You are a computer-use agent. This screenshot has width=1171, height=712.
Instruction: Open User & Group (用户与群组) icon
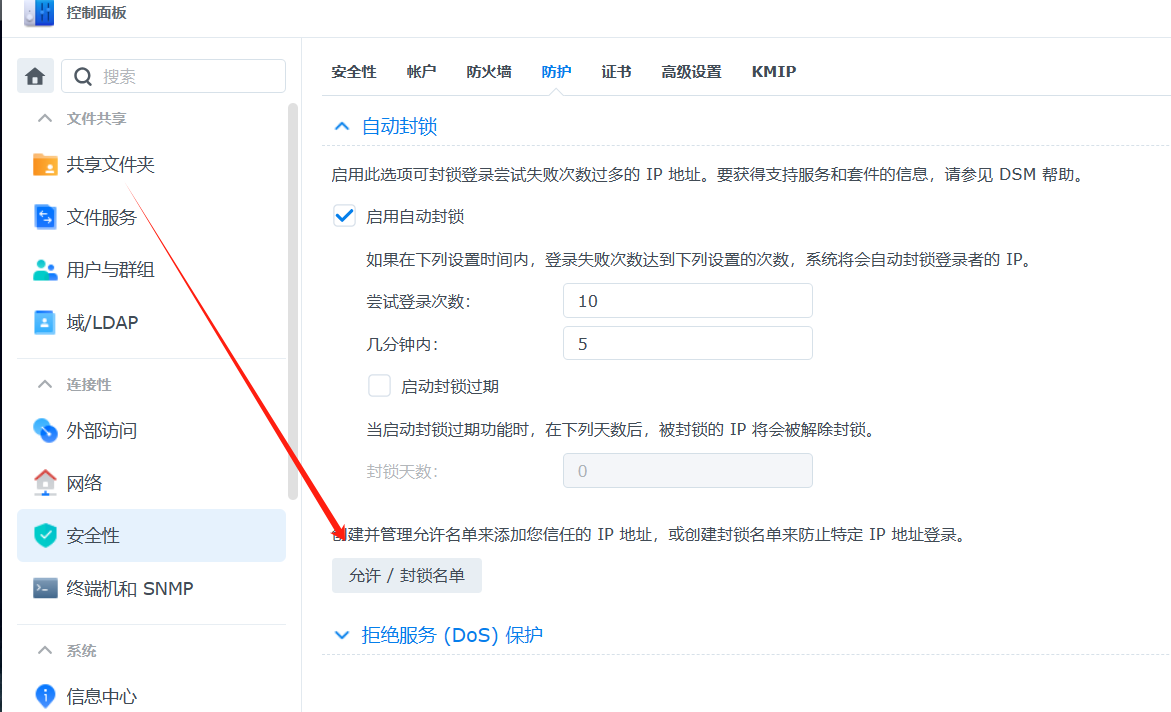pos(45,270)
